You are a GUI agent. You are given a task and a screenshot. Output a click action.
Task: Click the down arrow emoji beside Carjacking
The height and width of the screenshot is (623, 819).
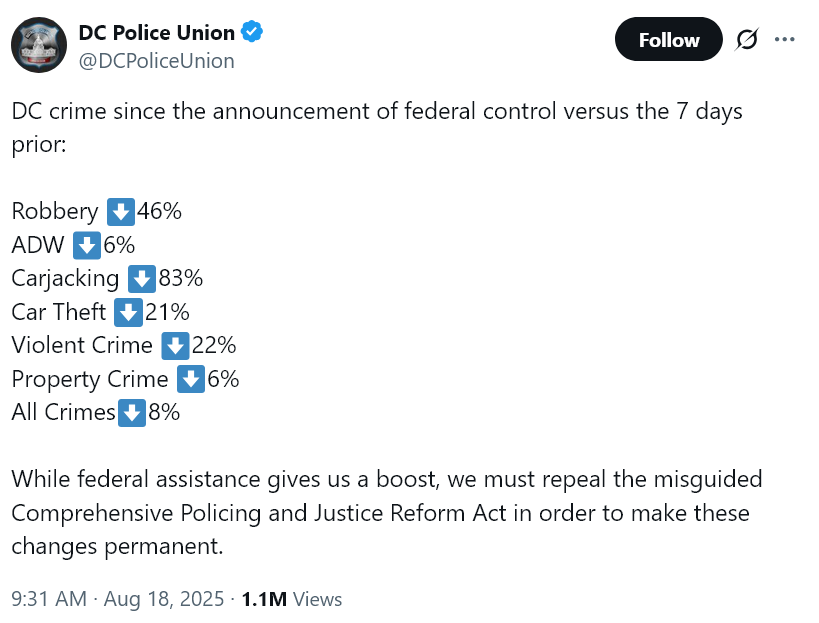pyautogui.click(x=141, y=279)
